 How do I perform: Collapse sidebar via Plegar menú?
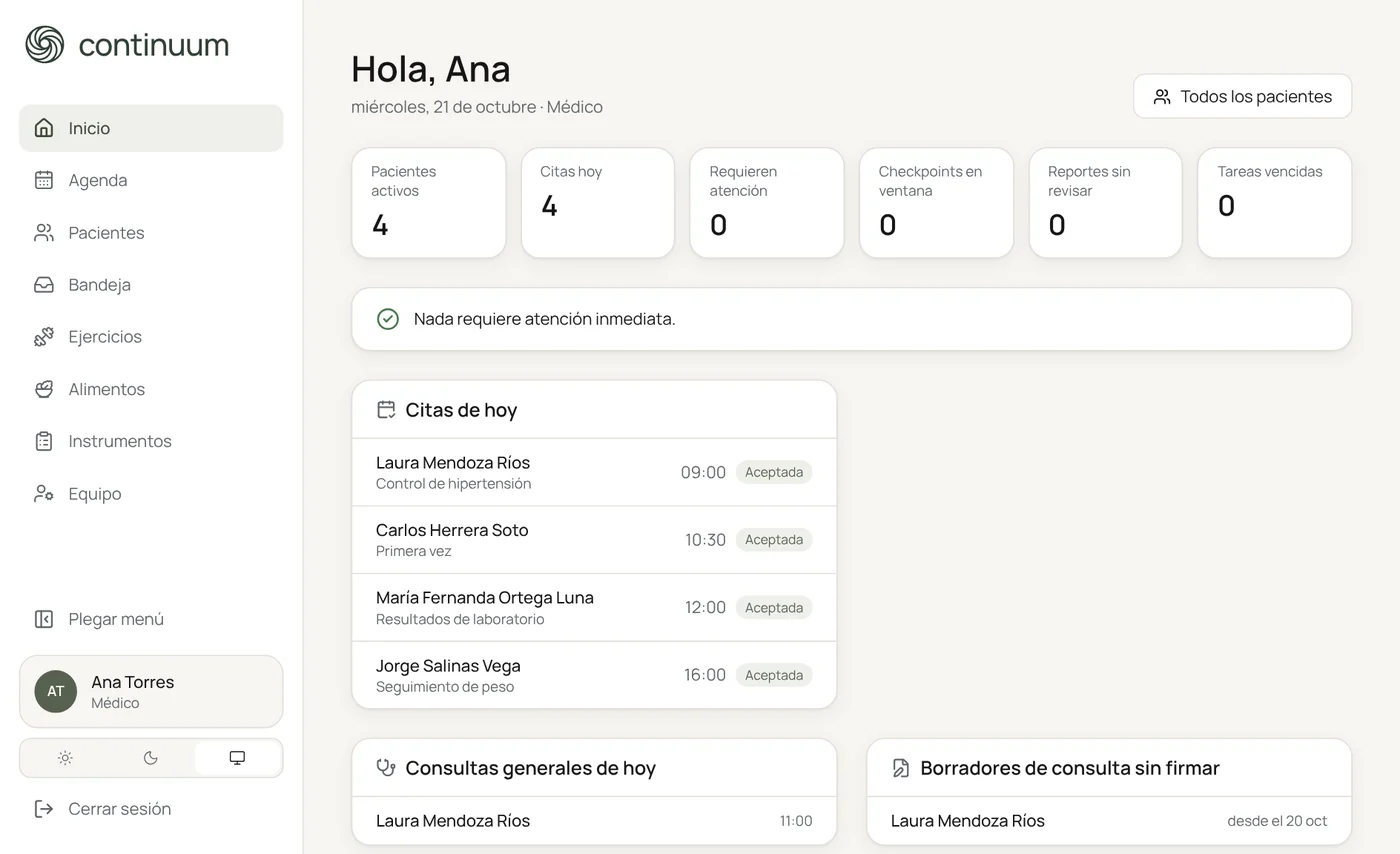pos(151,619)
